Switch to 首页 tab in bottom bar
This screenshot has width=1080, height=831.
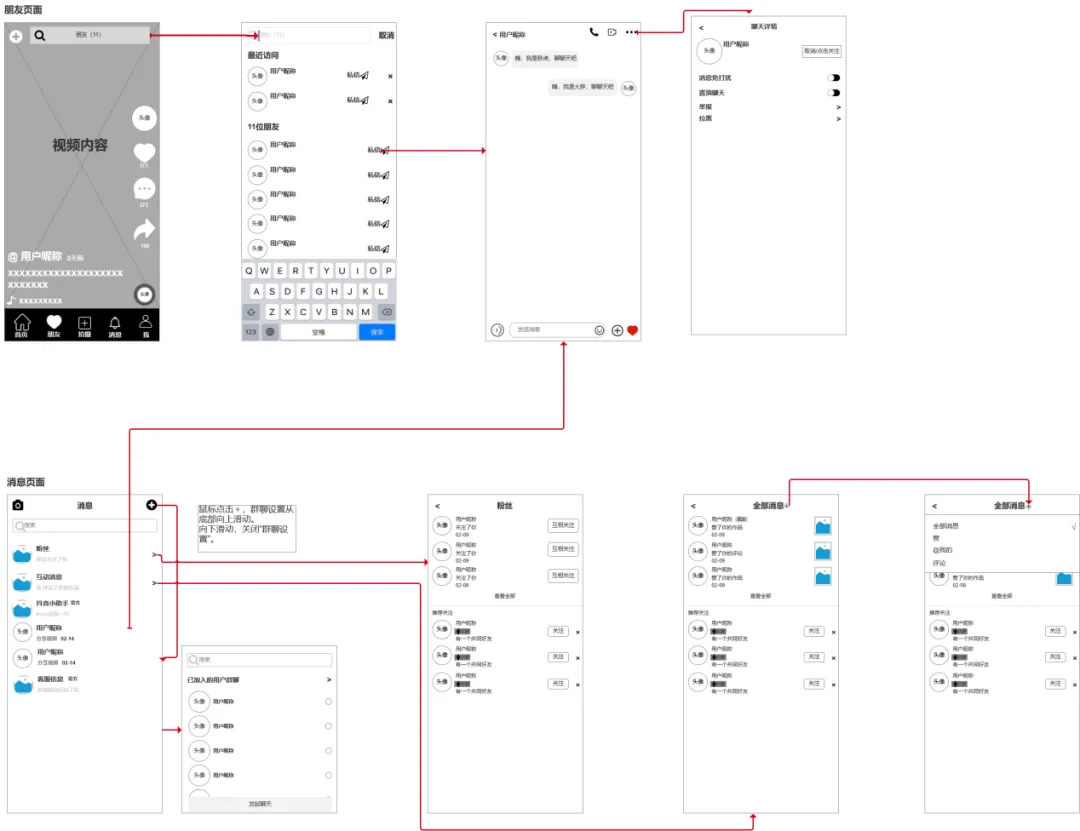[21, 325]
